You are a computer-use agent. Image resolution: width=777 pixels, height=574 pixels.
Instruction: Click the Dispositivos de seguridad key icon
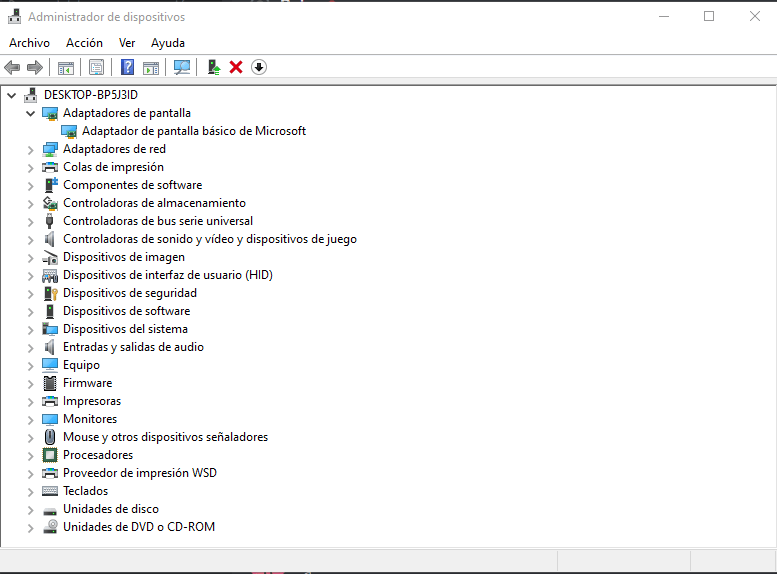[x=51, y=293]
